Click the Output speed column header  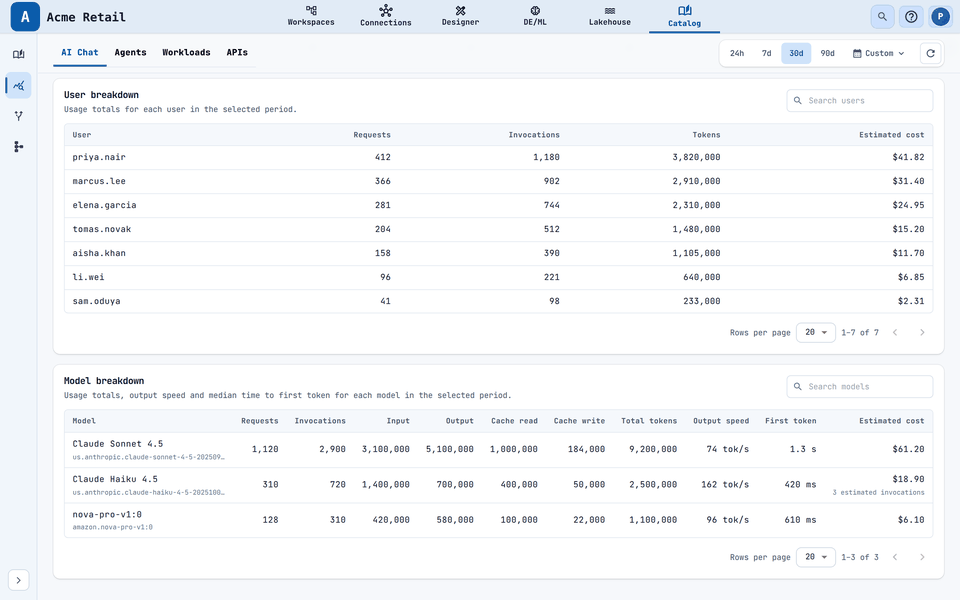tap(721, 421)
